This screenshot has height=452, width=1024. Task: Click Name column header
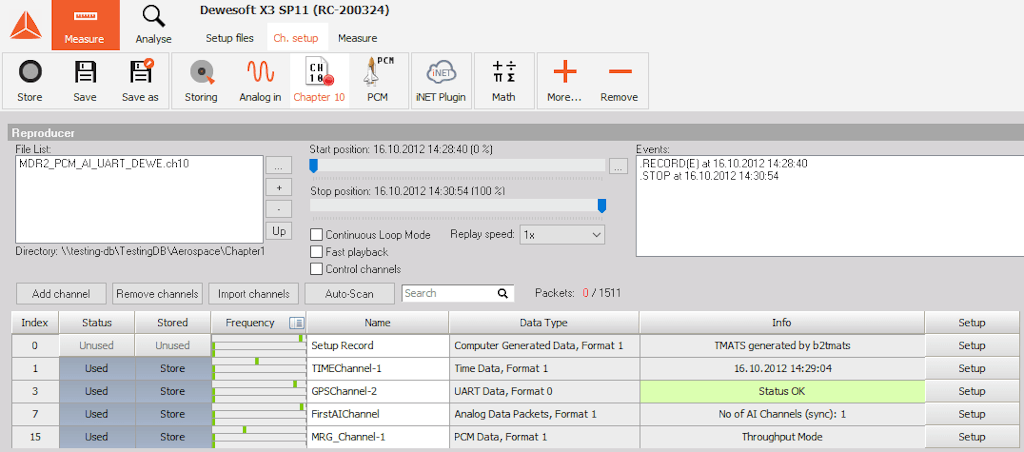click(x=377, y=323)
